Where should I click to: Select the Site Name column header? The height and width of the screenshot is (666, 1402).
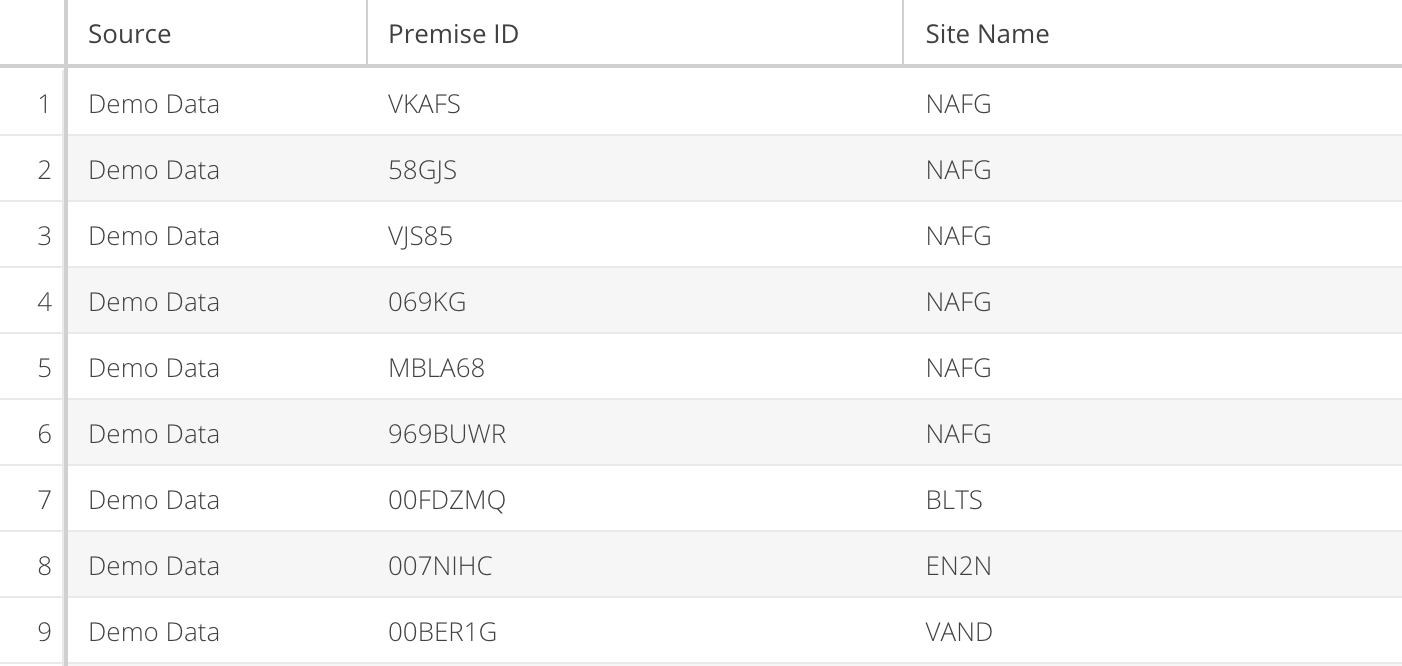point(1153,33)
